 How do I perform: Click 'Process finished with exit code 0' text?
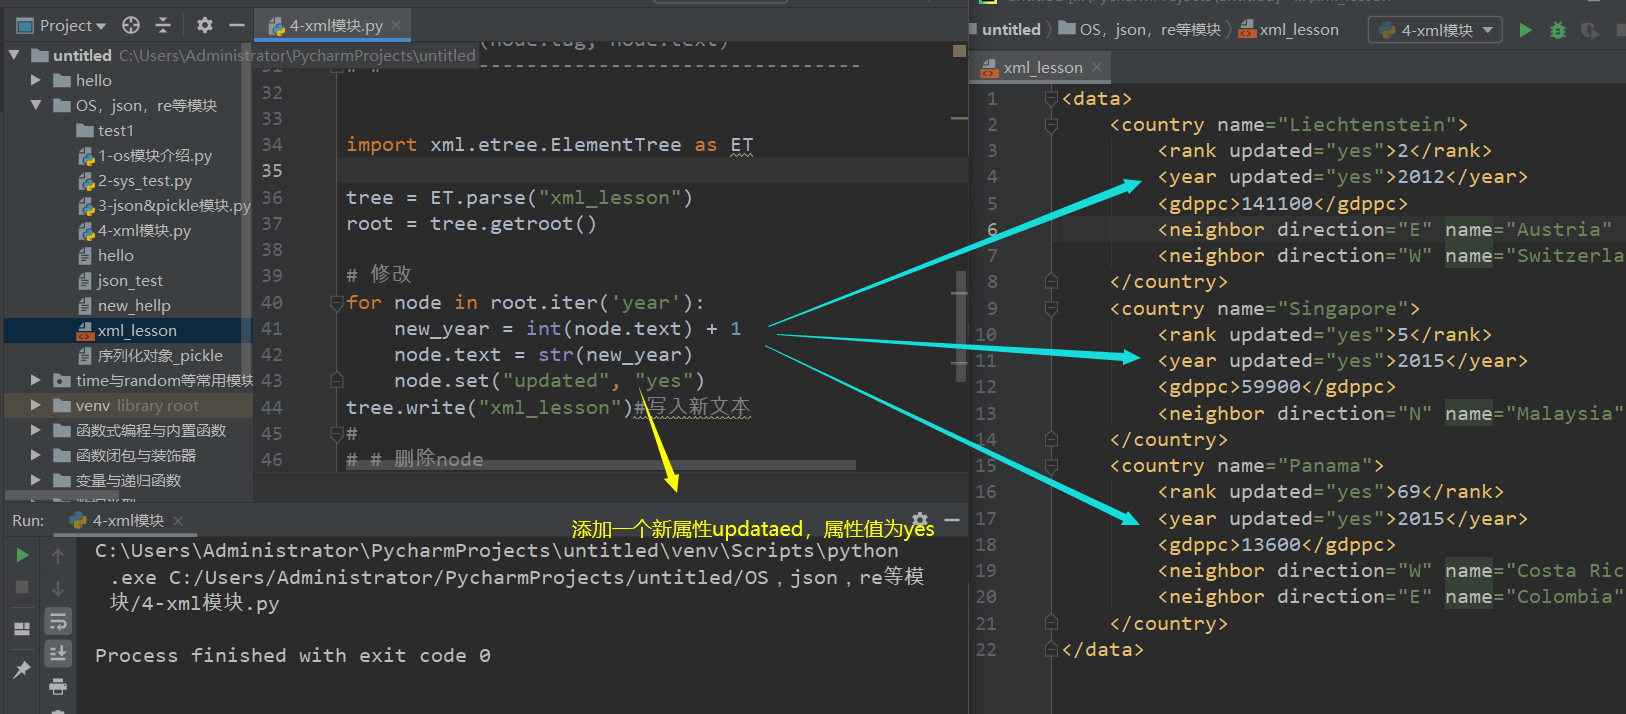(x=293, y=655)
